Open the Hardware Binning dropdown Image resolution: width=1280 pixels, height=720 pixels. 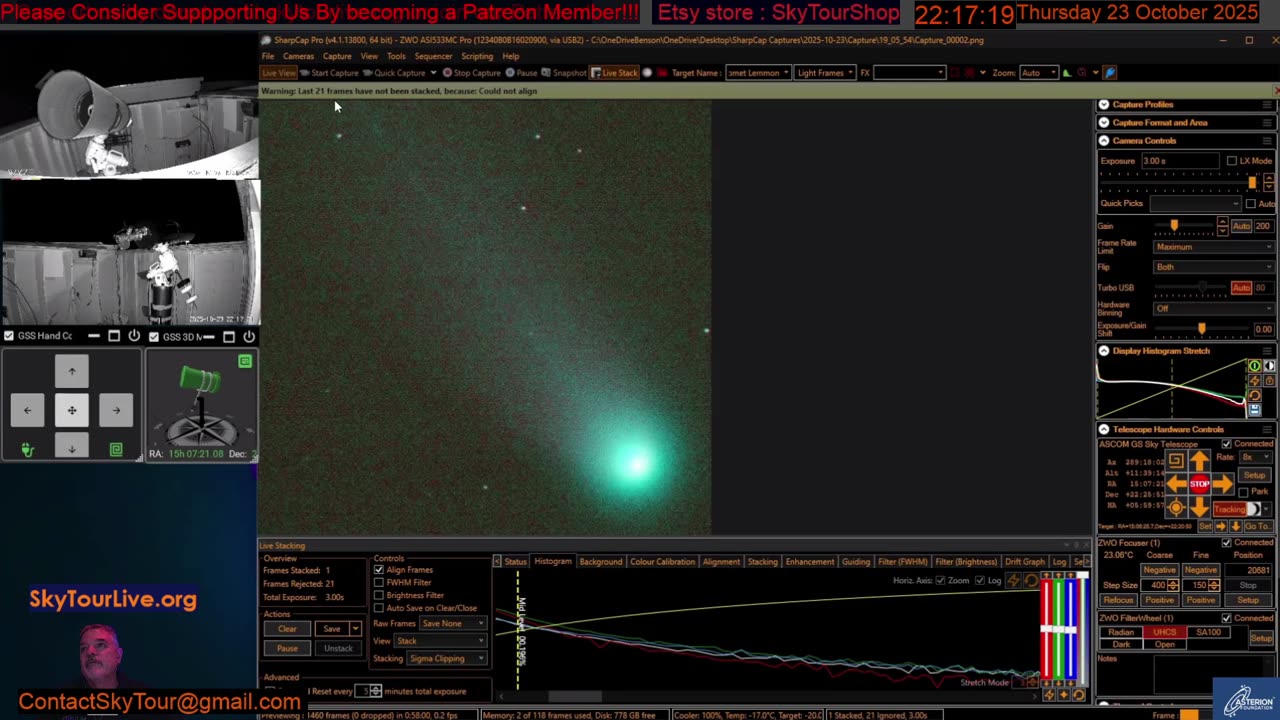(1213, 308)
